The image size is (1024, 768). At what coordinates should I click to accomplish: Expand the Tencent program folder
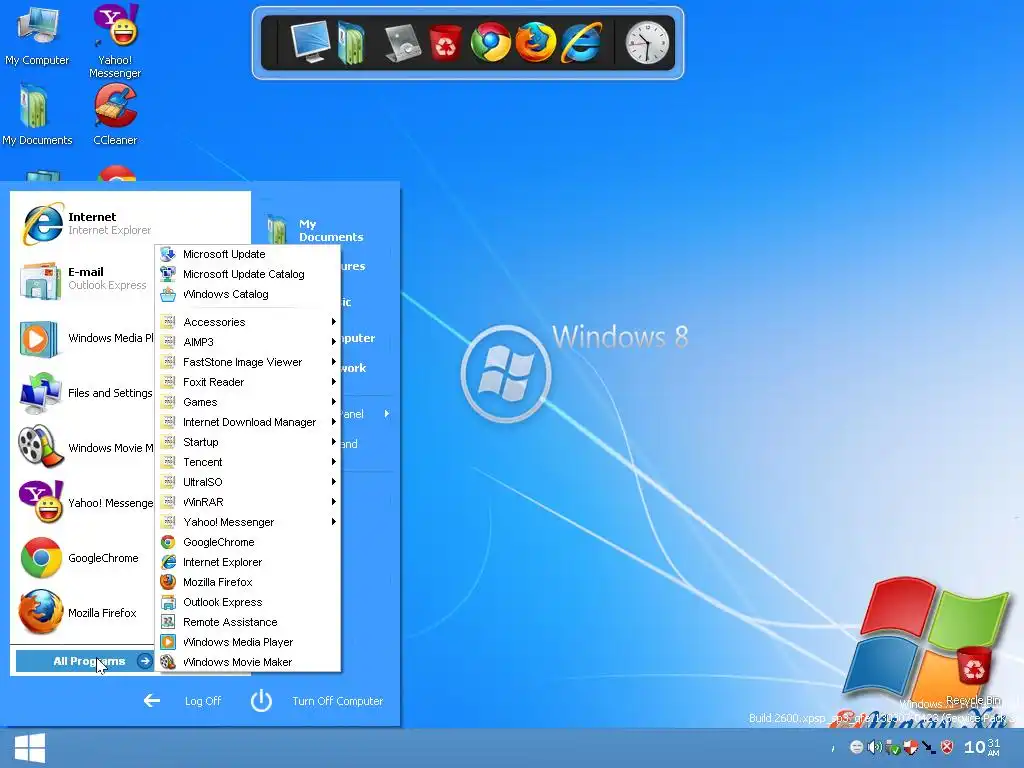[x=248, y=462]
